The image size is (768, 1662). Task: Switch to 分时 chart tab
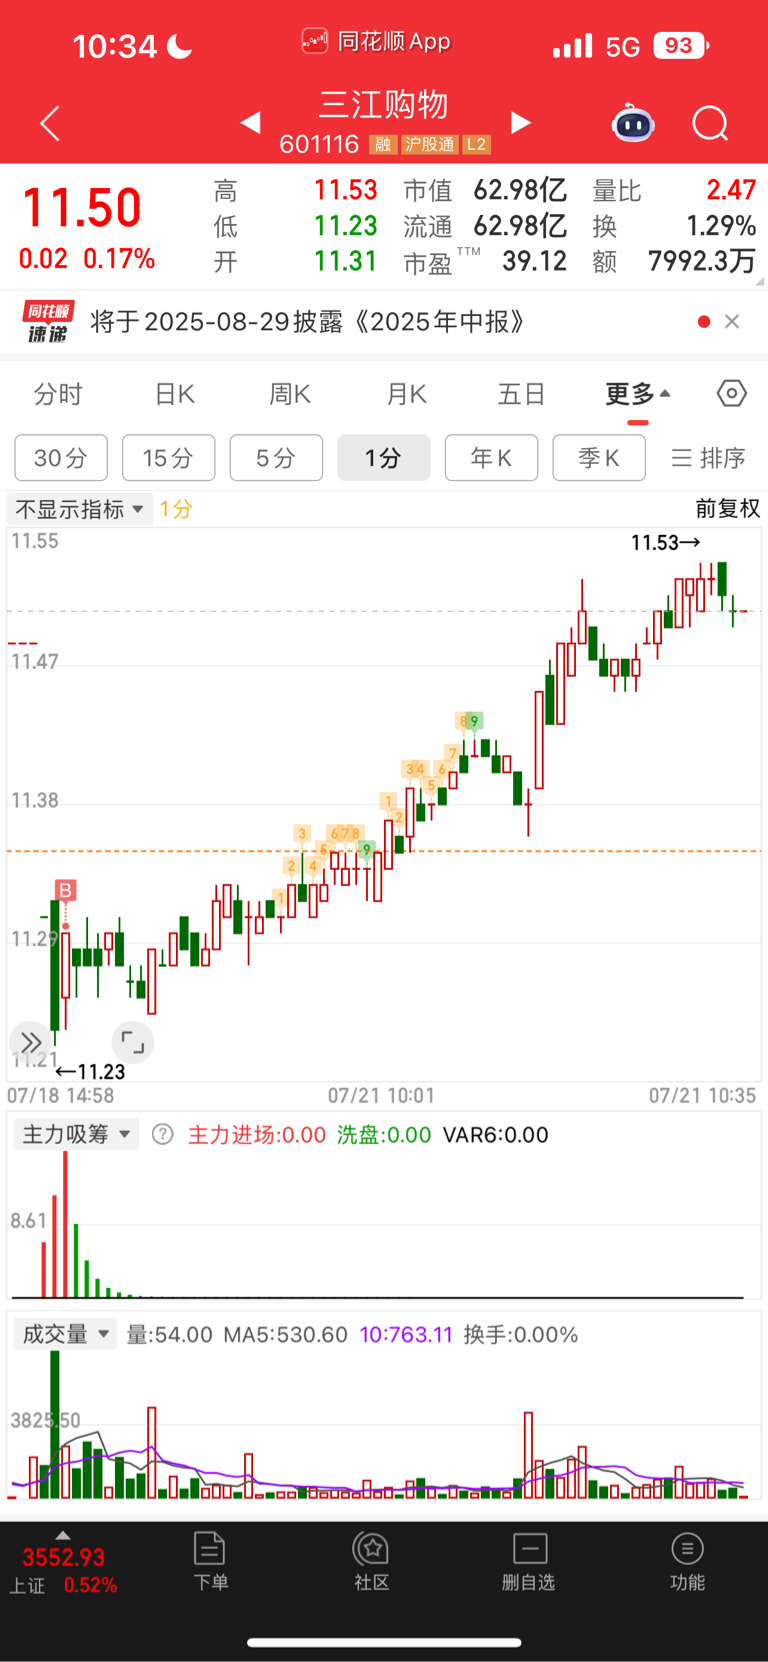pyautogui.click(x=58, y=394)
